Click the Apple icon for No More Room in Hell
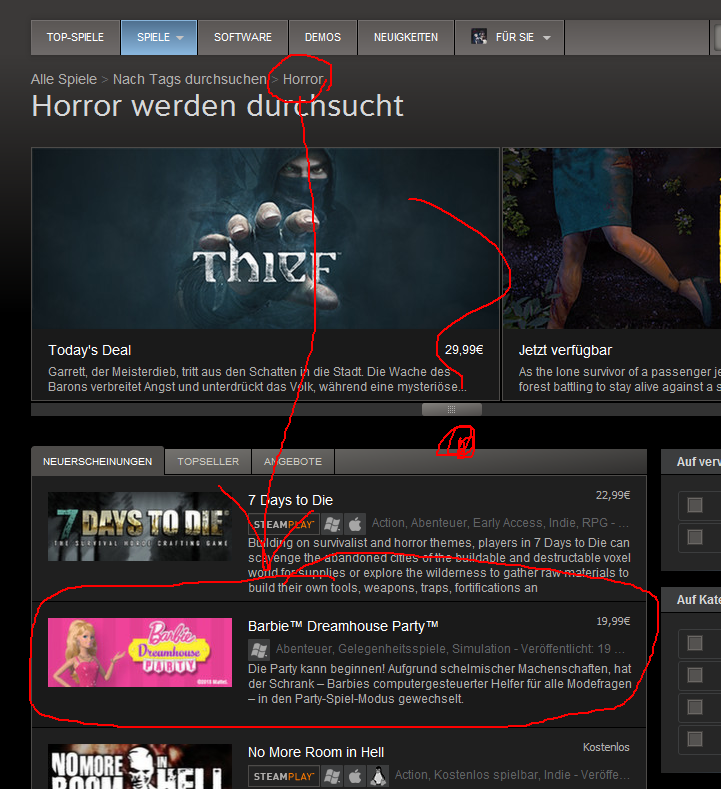The height and width of the screenshot is (789, 721). [355, 775]
